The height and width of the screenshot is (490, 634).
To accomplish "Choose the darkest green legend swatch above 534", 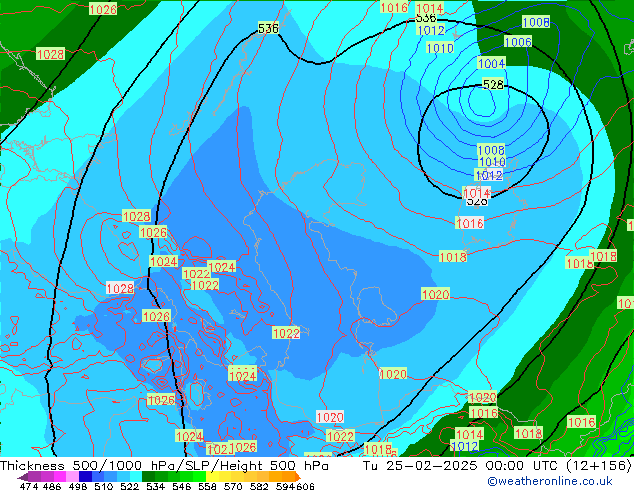I will pos(148,476).
